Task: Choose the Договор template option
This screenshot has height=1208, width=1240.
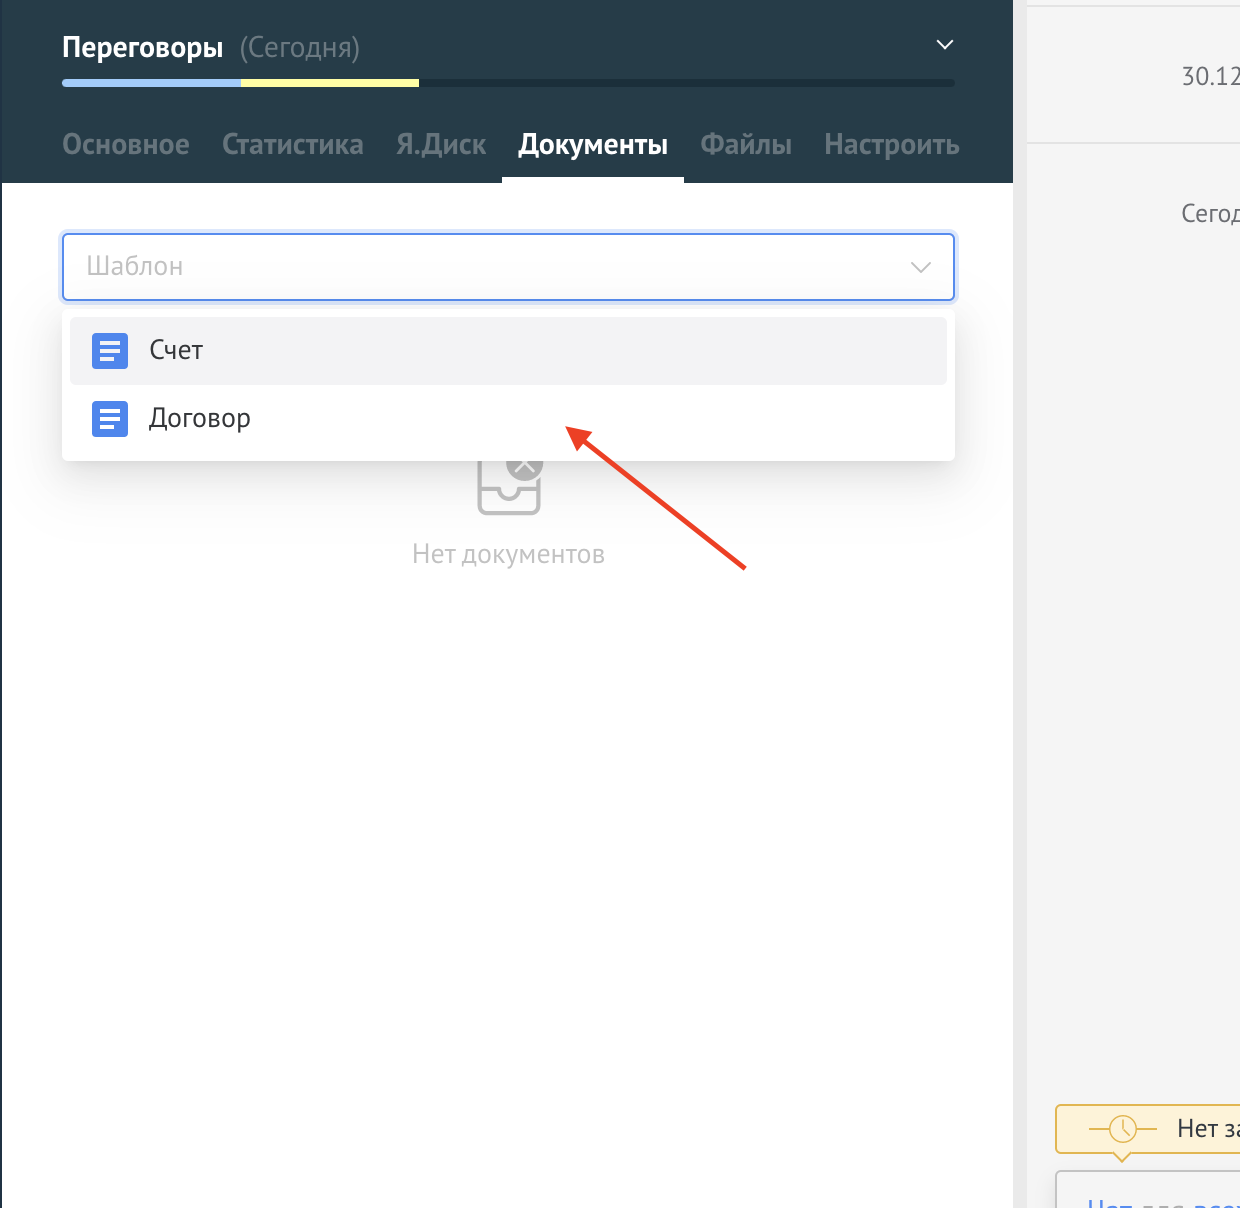Action: [508, 419]
